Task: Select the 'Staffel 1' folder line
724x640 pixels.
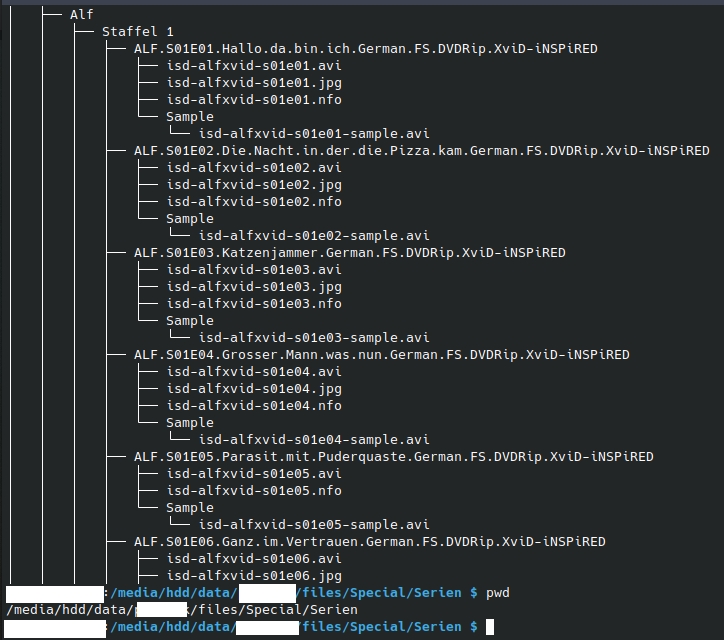Action: coord(138,32)
